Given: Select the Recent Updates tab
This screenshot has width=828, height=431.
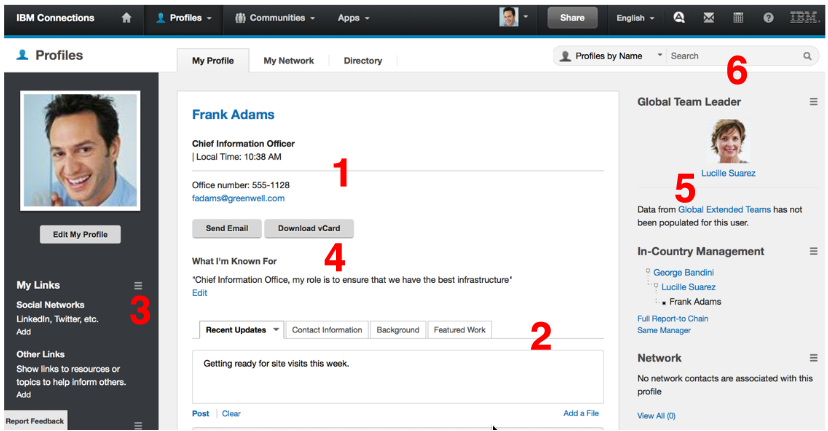Looking at the screenshot, I should (x=236, y=330).
